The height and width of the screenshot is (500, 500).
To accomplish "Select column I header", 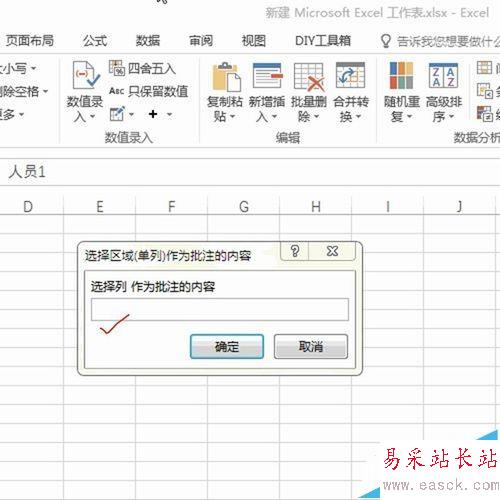I will 388,207.
